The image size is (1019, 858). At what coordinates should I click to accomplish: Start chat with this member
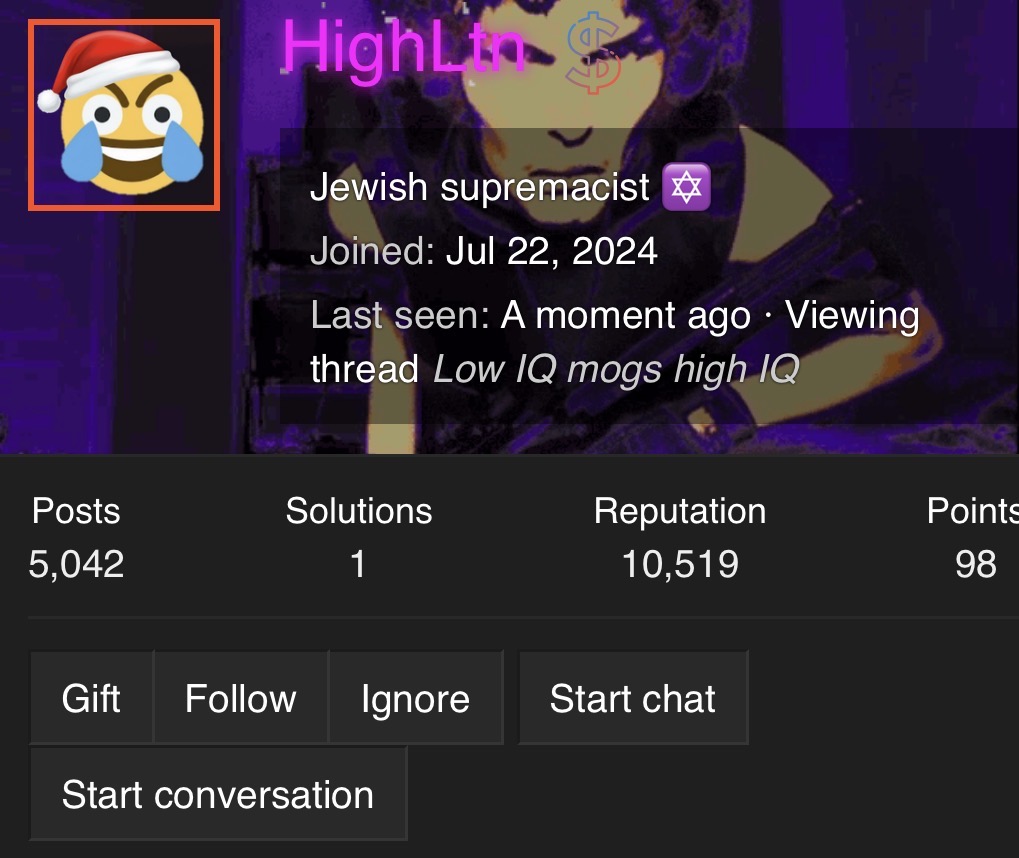633,697
